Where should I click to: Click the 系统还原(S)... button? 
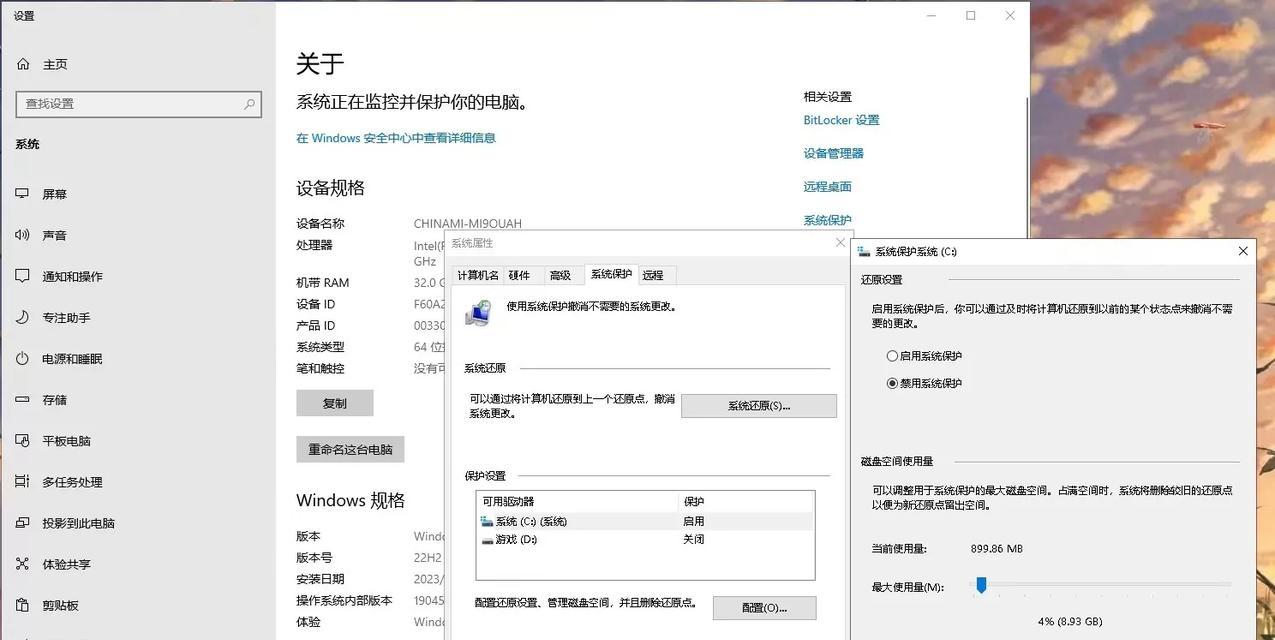pyautogui.click(x=759, y=406)
